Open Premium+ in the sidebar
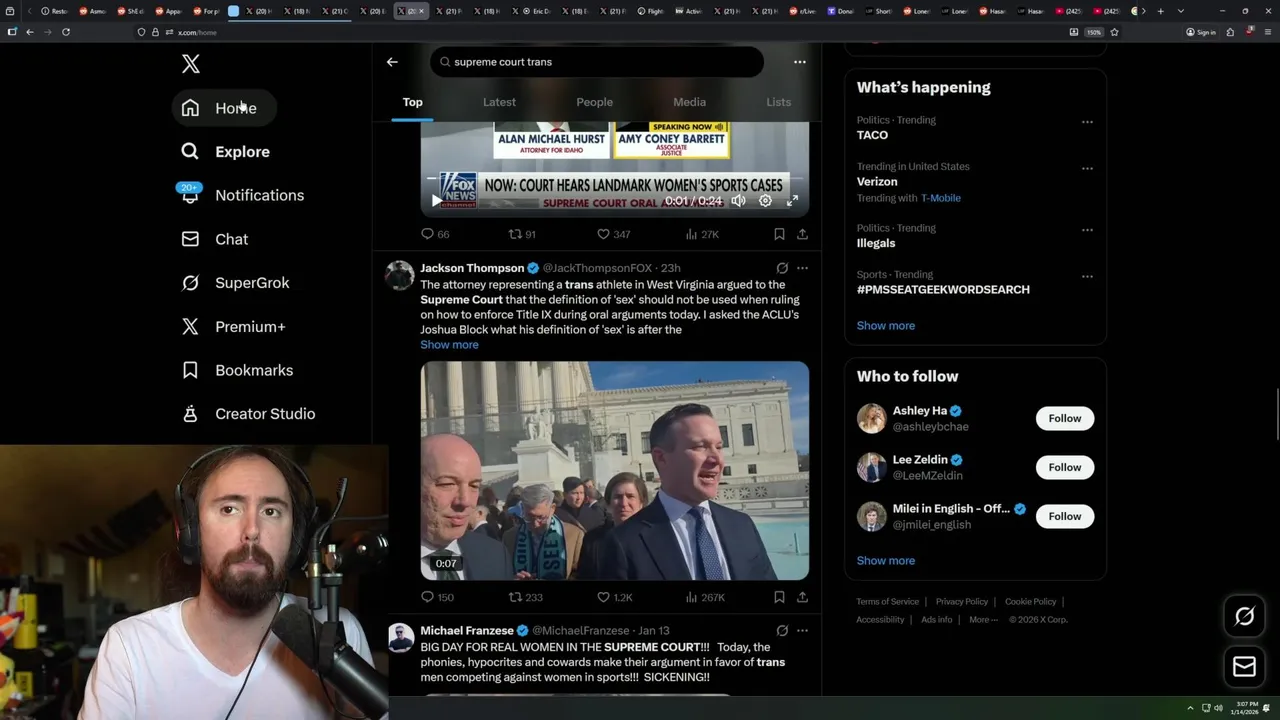 tap(234, 327)
